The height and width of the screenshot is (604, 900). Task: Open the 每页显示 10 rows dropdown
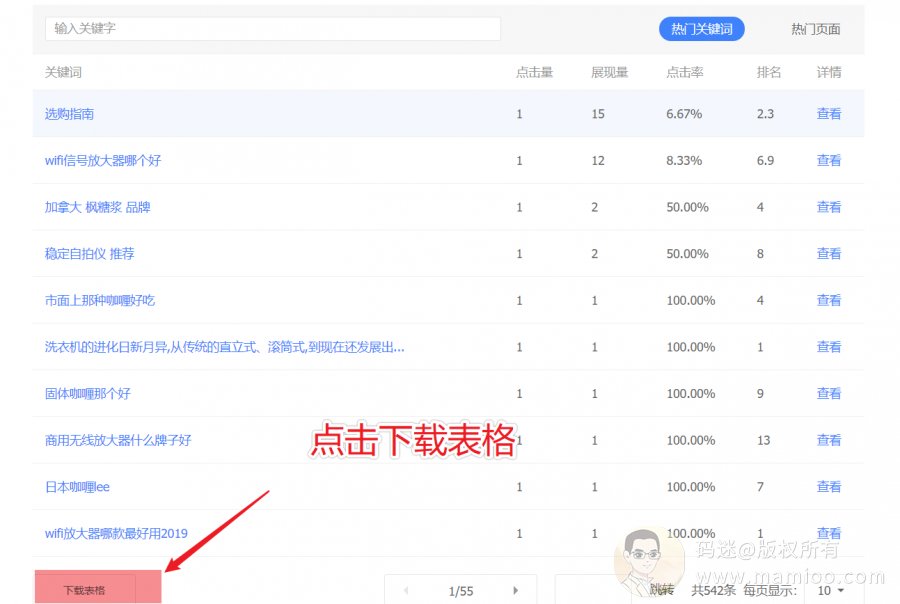[832, 590]
